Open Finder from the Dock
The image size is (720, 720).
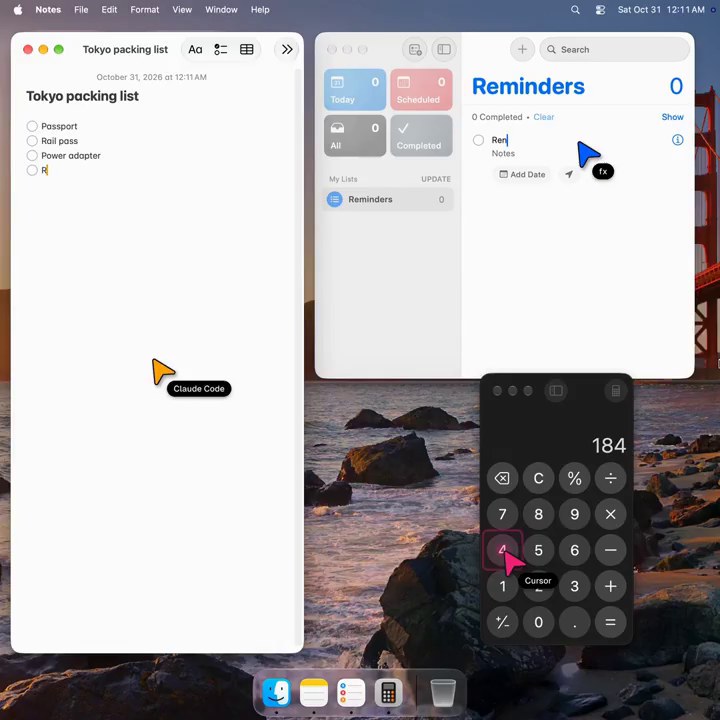point(277,693)
